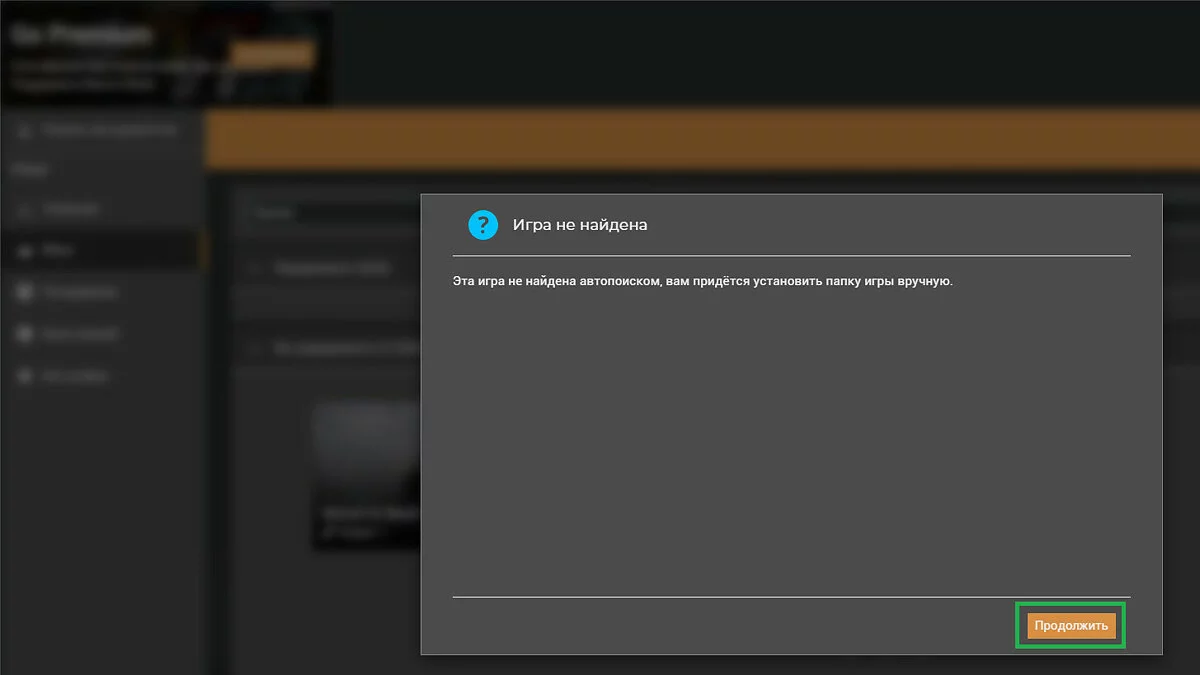Collapse the second games section header chevron
The height and width of the screenshot is (675, 1200).
click(x=256, y=348)
